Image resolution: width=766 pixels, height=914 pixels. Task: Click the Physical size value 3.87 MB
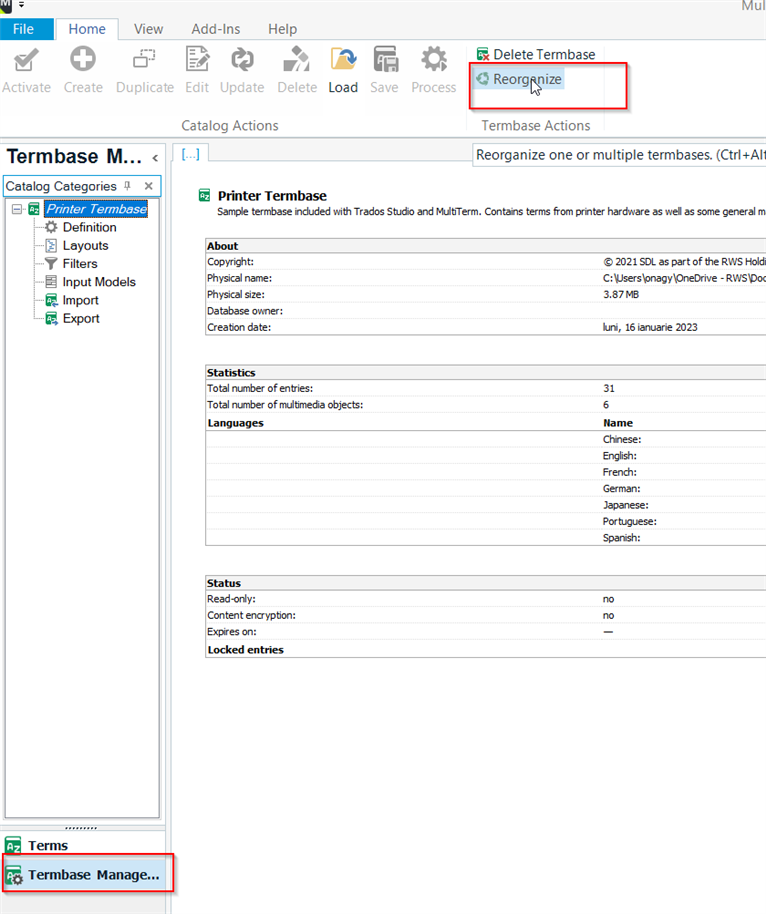coord(621,294)
